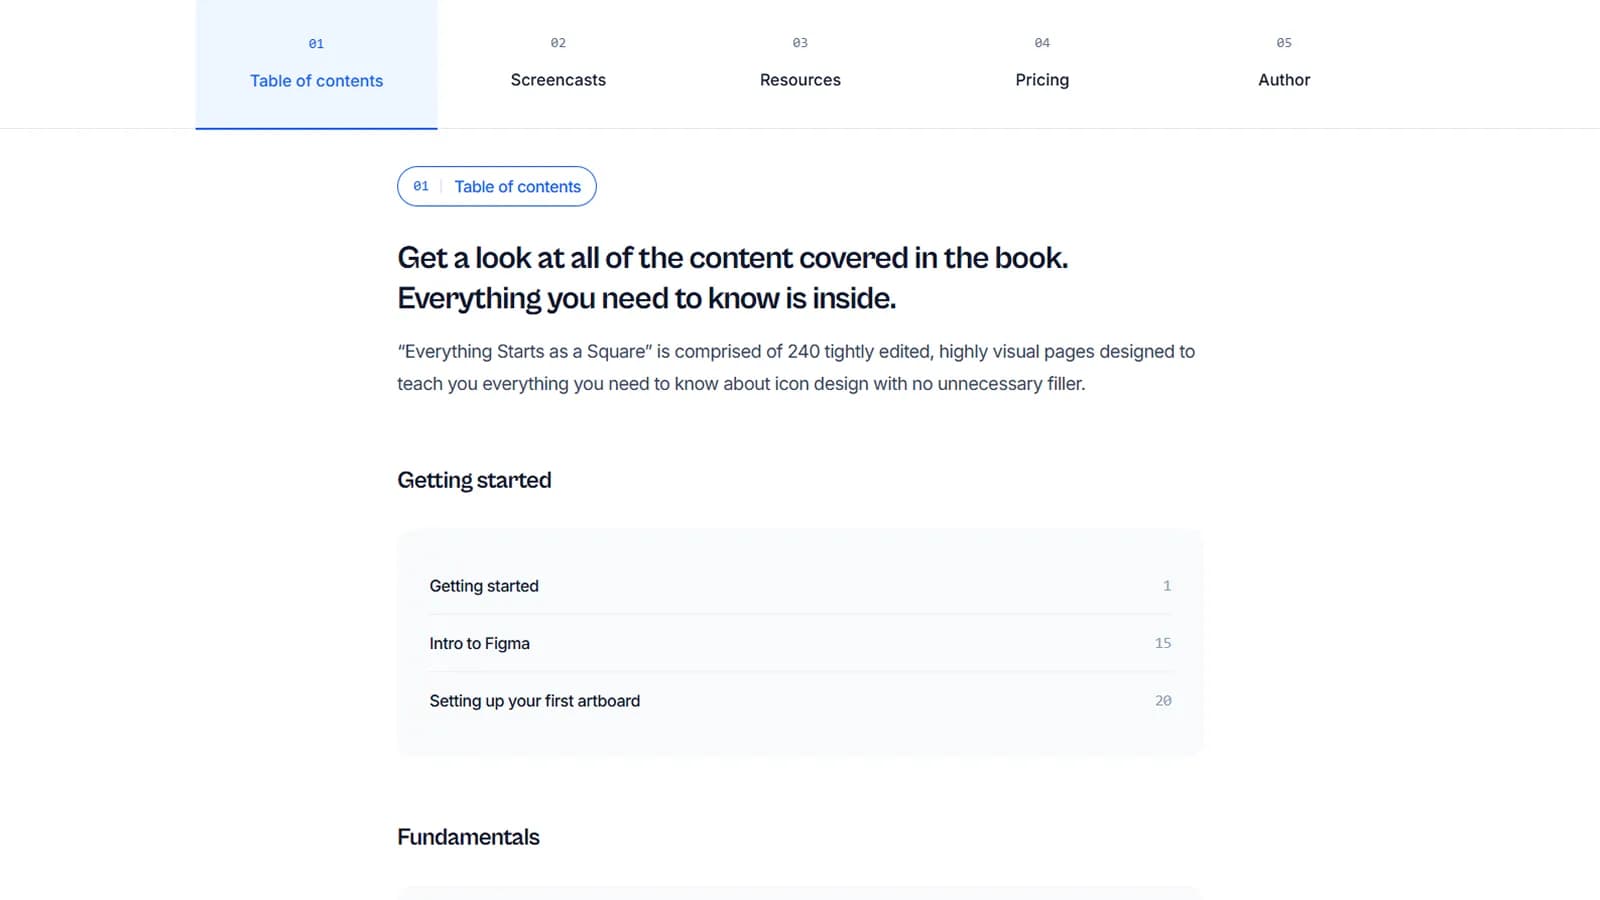Click the main headline about book content
1600x900 pixels.
[733, 277]
